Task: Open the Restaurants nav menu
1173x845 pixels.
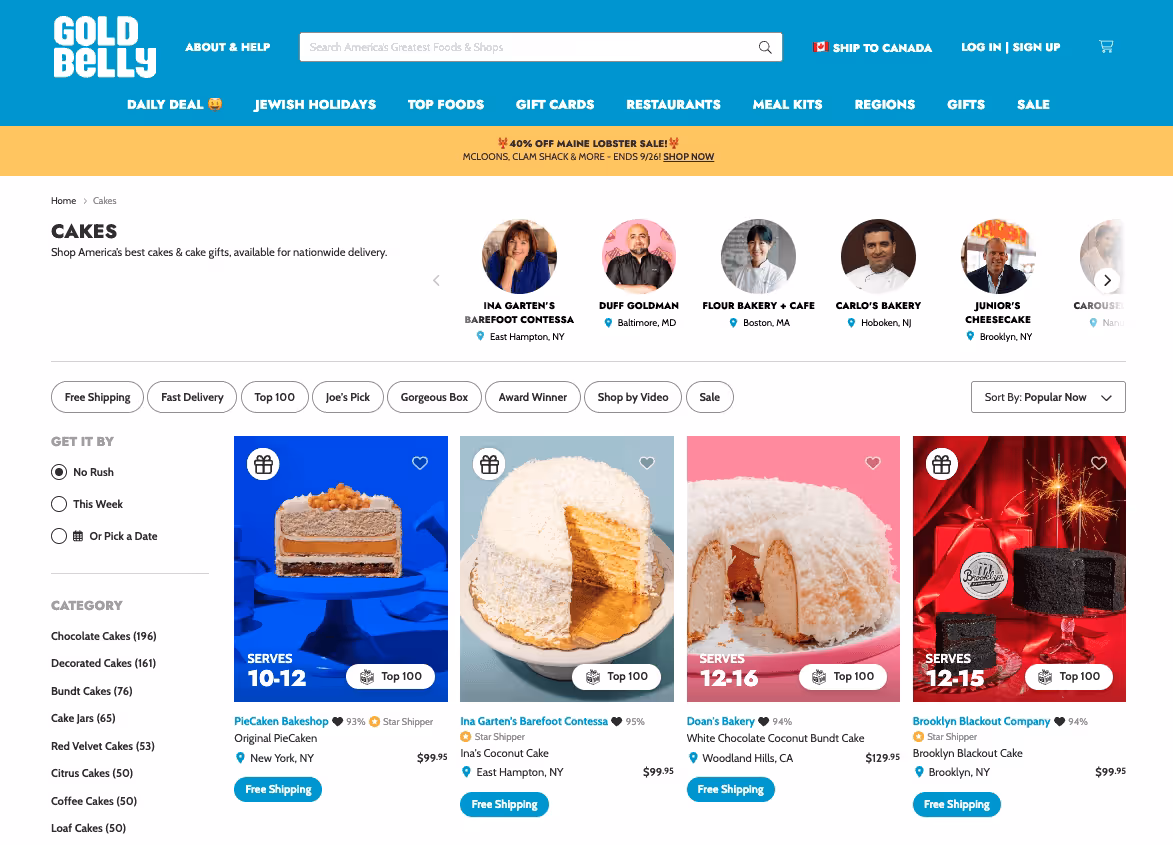Action: [673, 105]
